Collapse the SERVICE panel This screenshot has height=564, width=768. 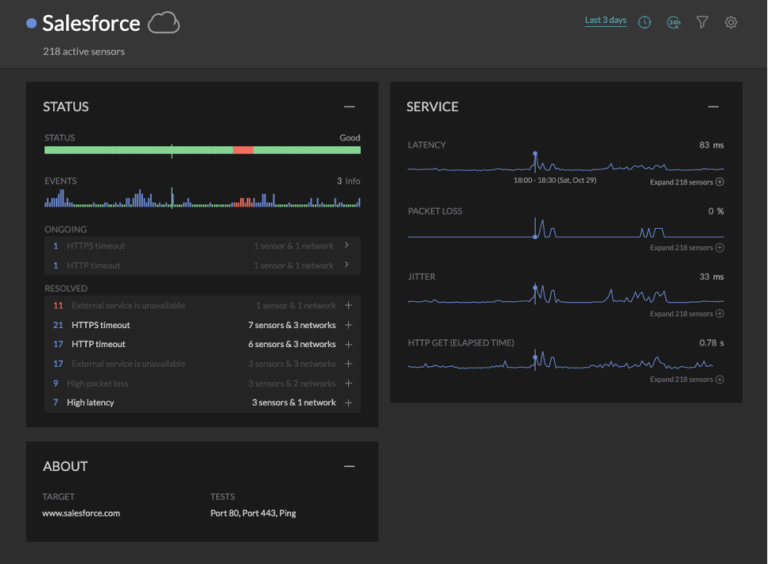point(713,107)
